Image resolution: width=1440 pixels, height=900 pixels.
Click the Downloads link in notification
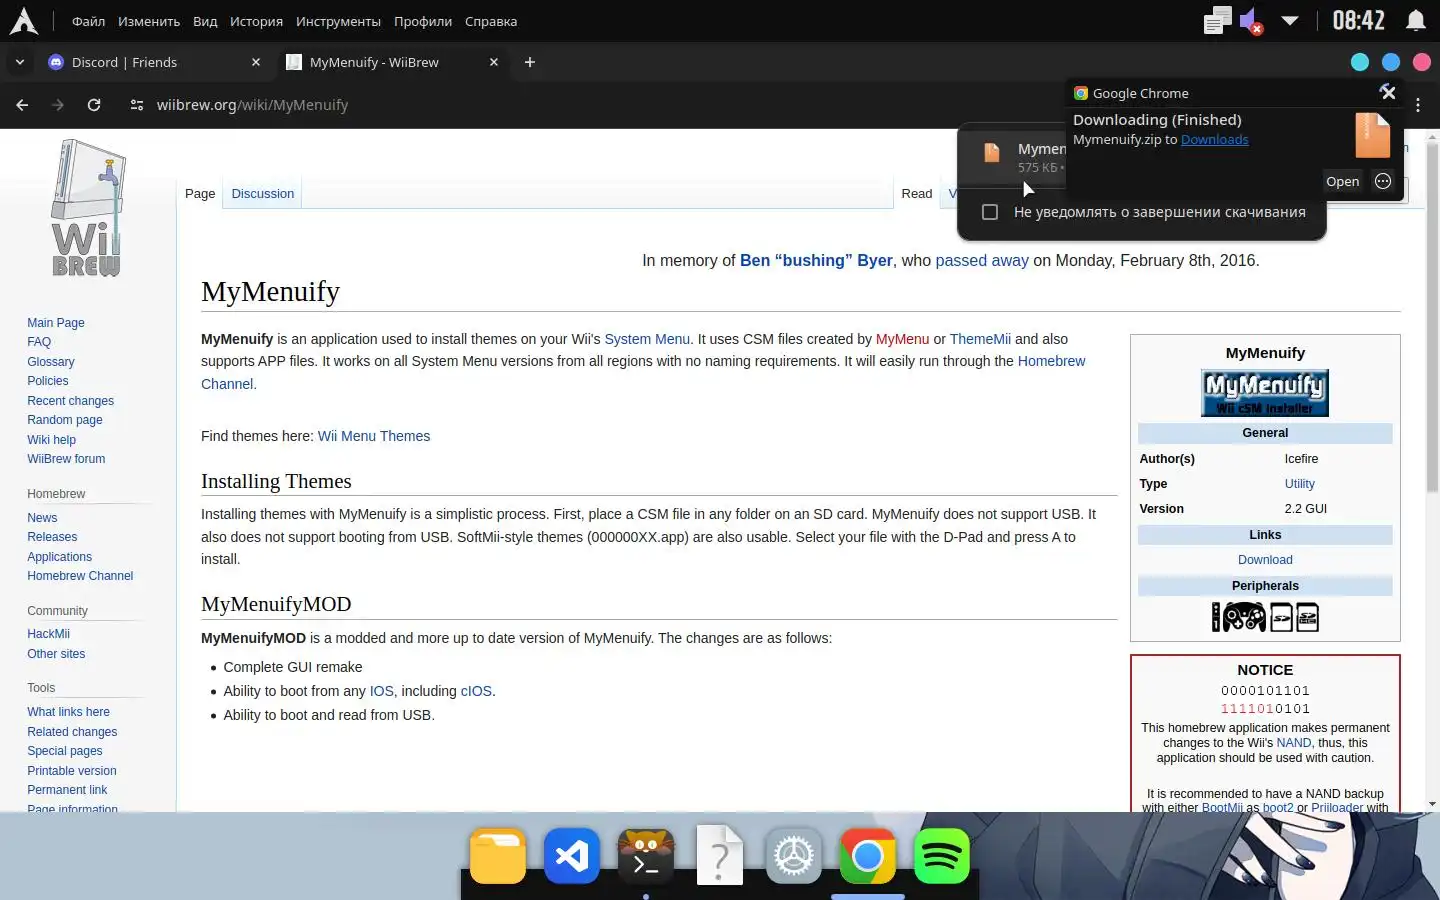click(x=1214, y=140)
